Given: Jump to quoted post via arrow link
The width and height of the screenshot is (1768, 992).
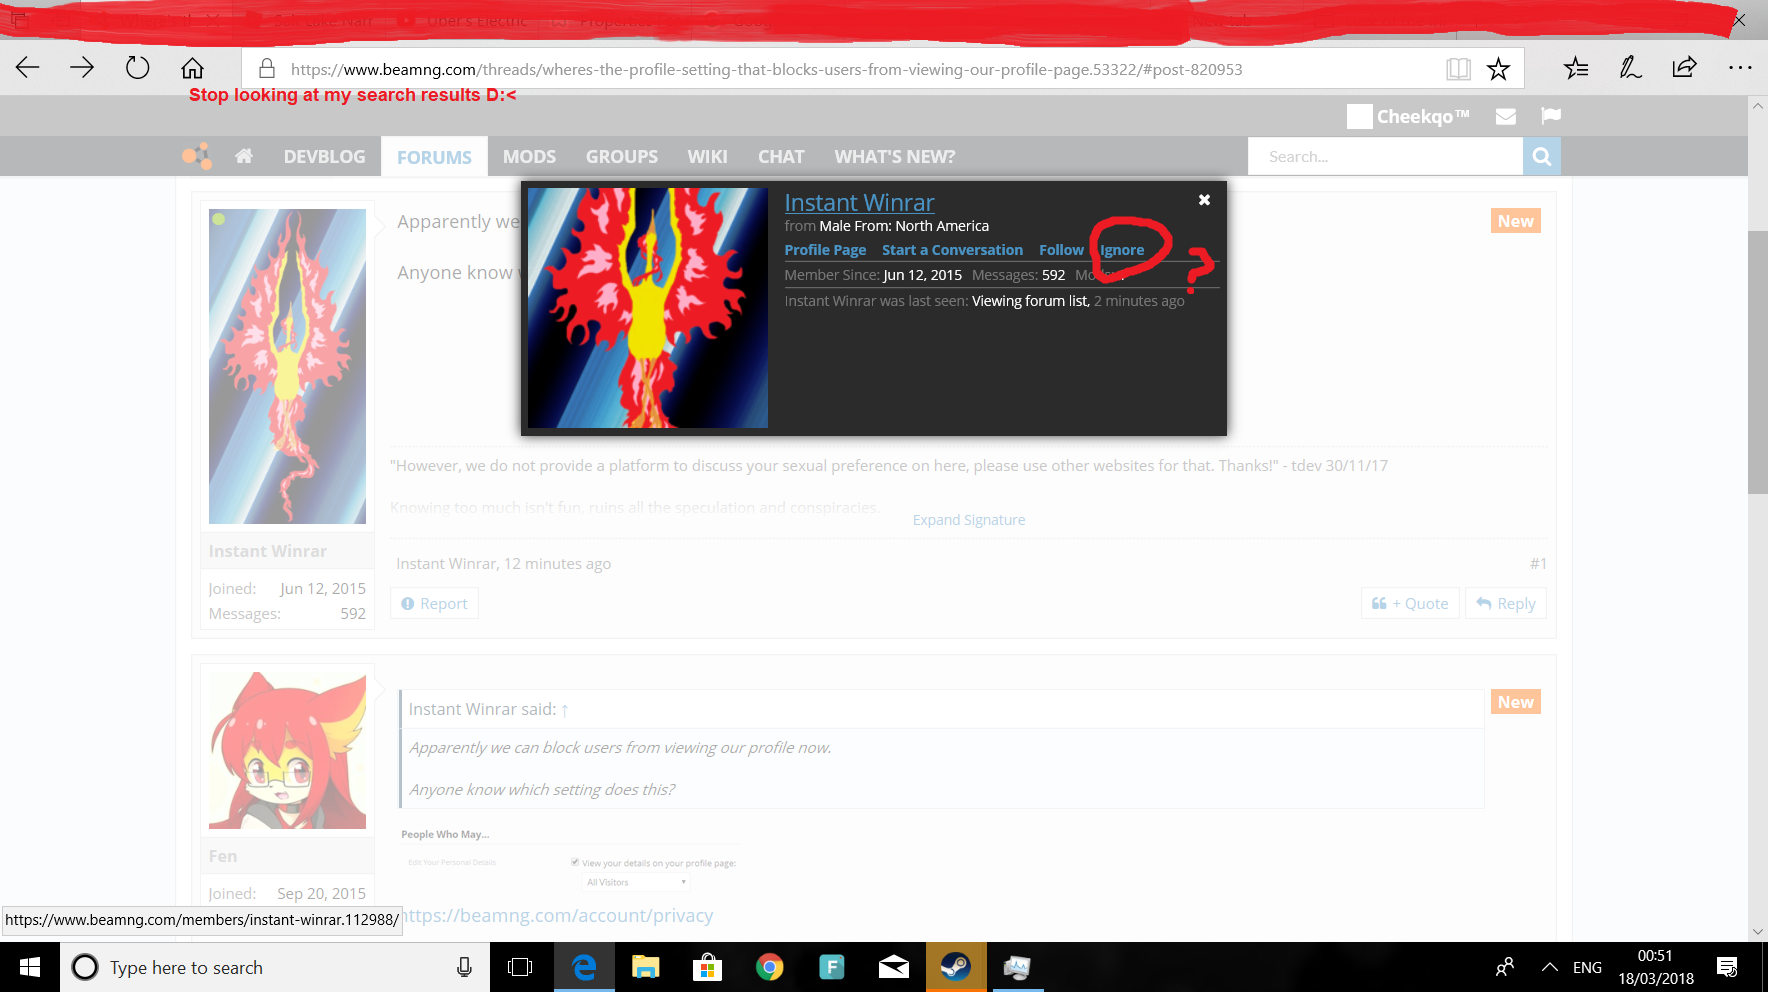Looking at the screenshot, I should click(564, 709).
